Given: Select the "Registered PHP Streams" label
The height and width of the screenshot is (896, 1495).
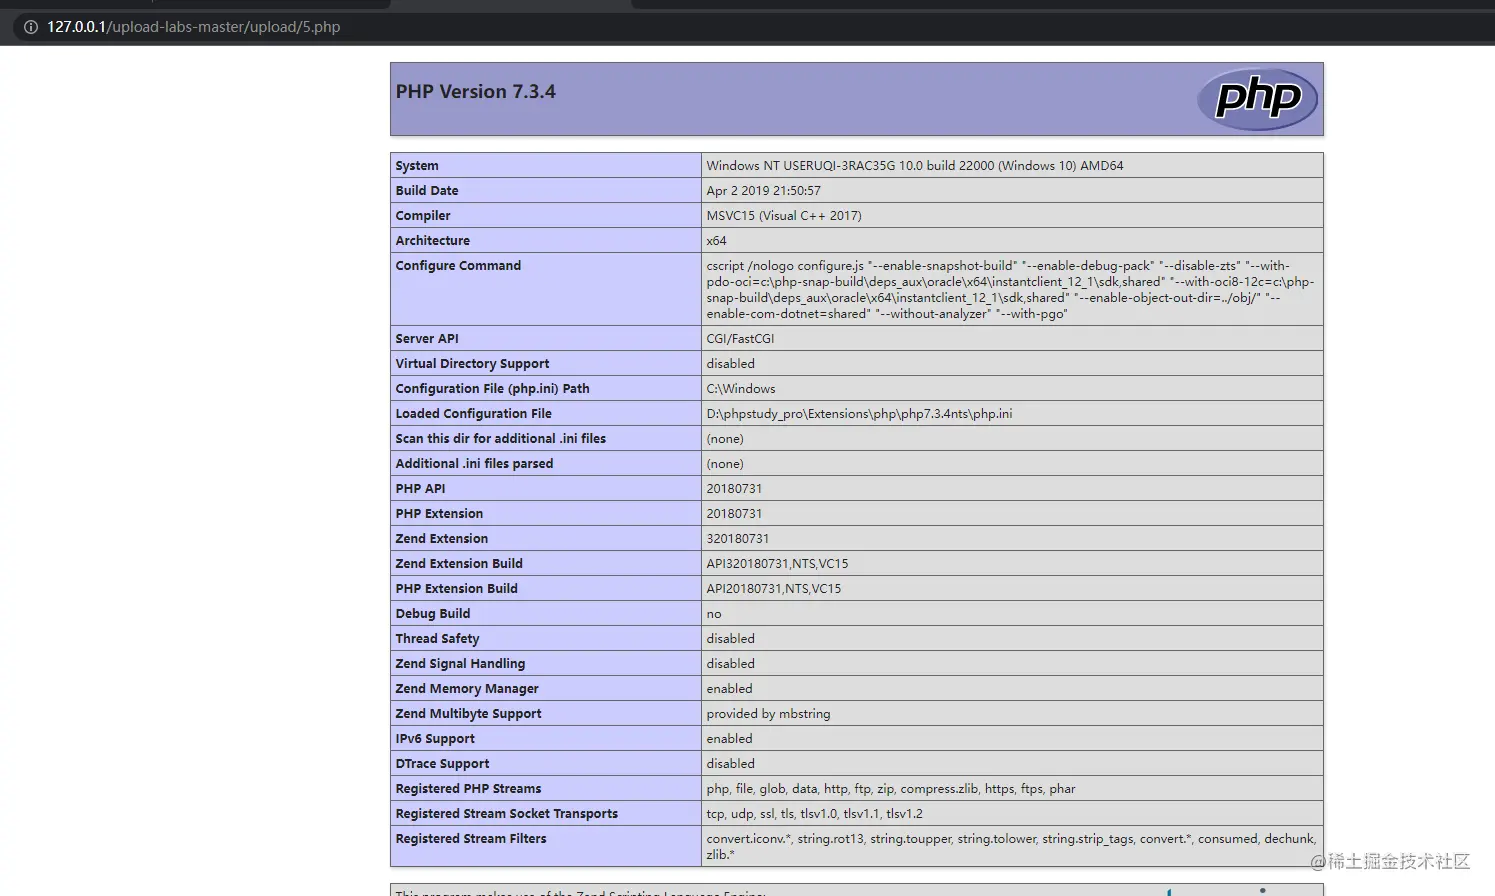Looking at the screenshot, I should pos(468,789).
